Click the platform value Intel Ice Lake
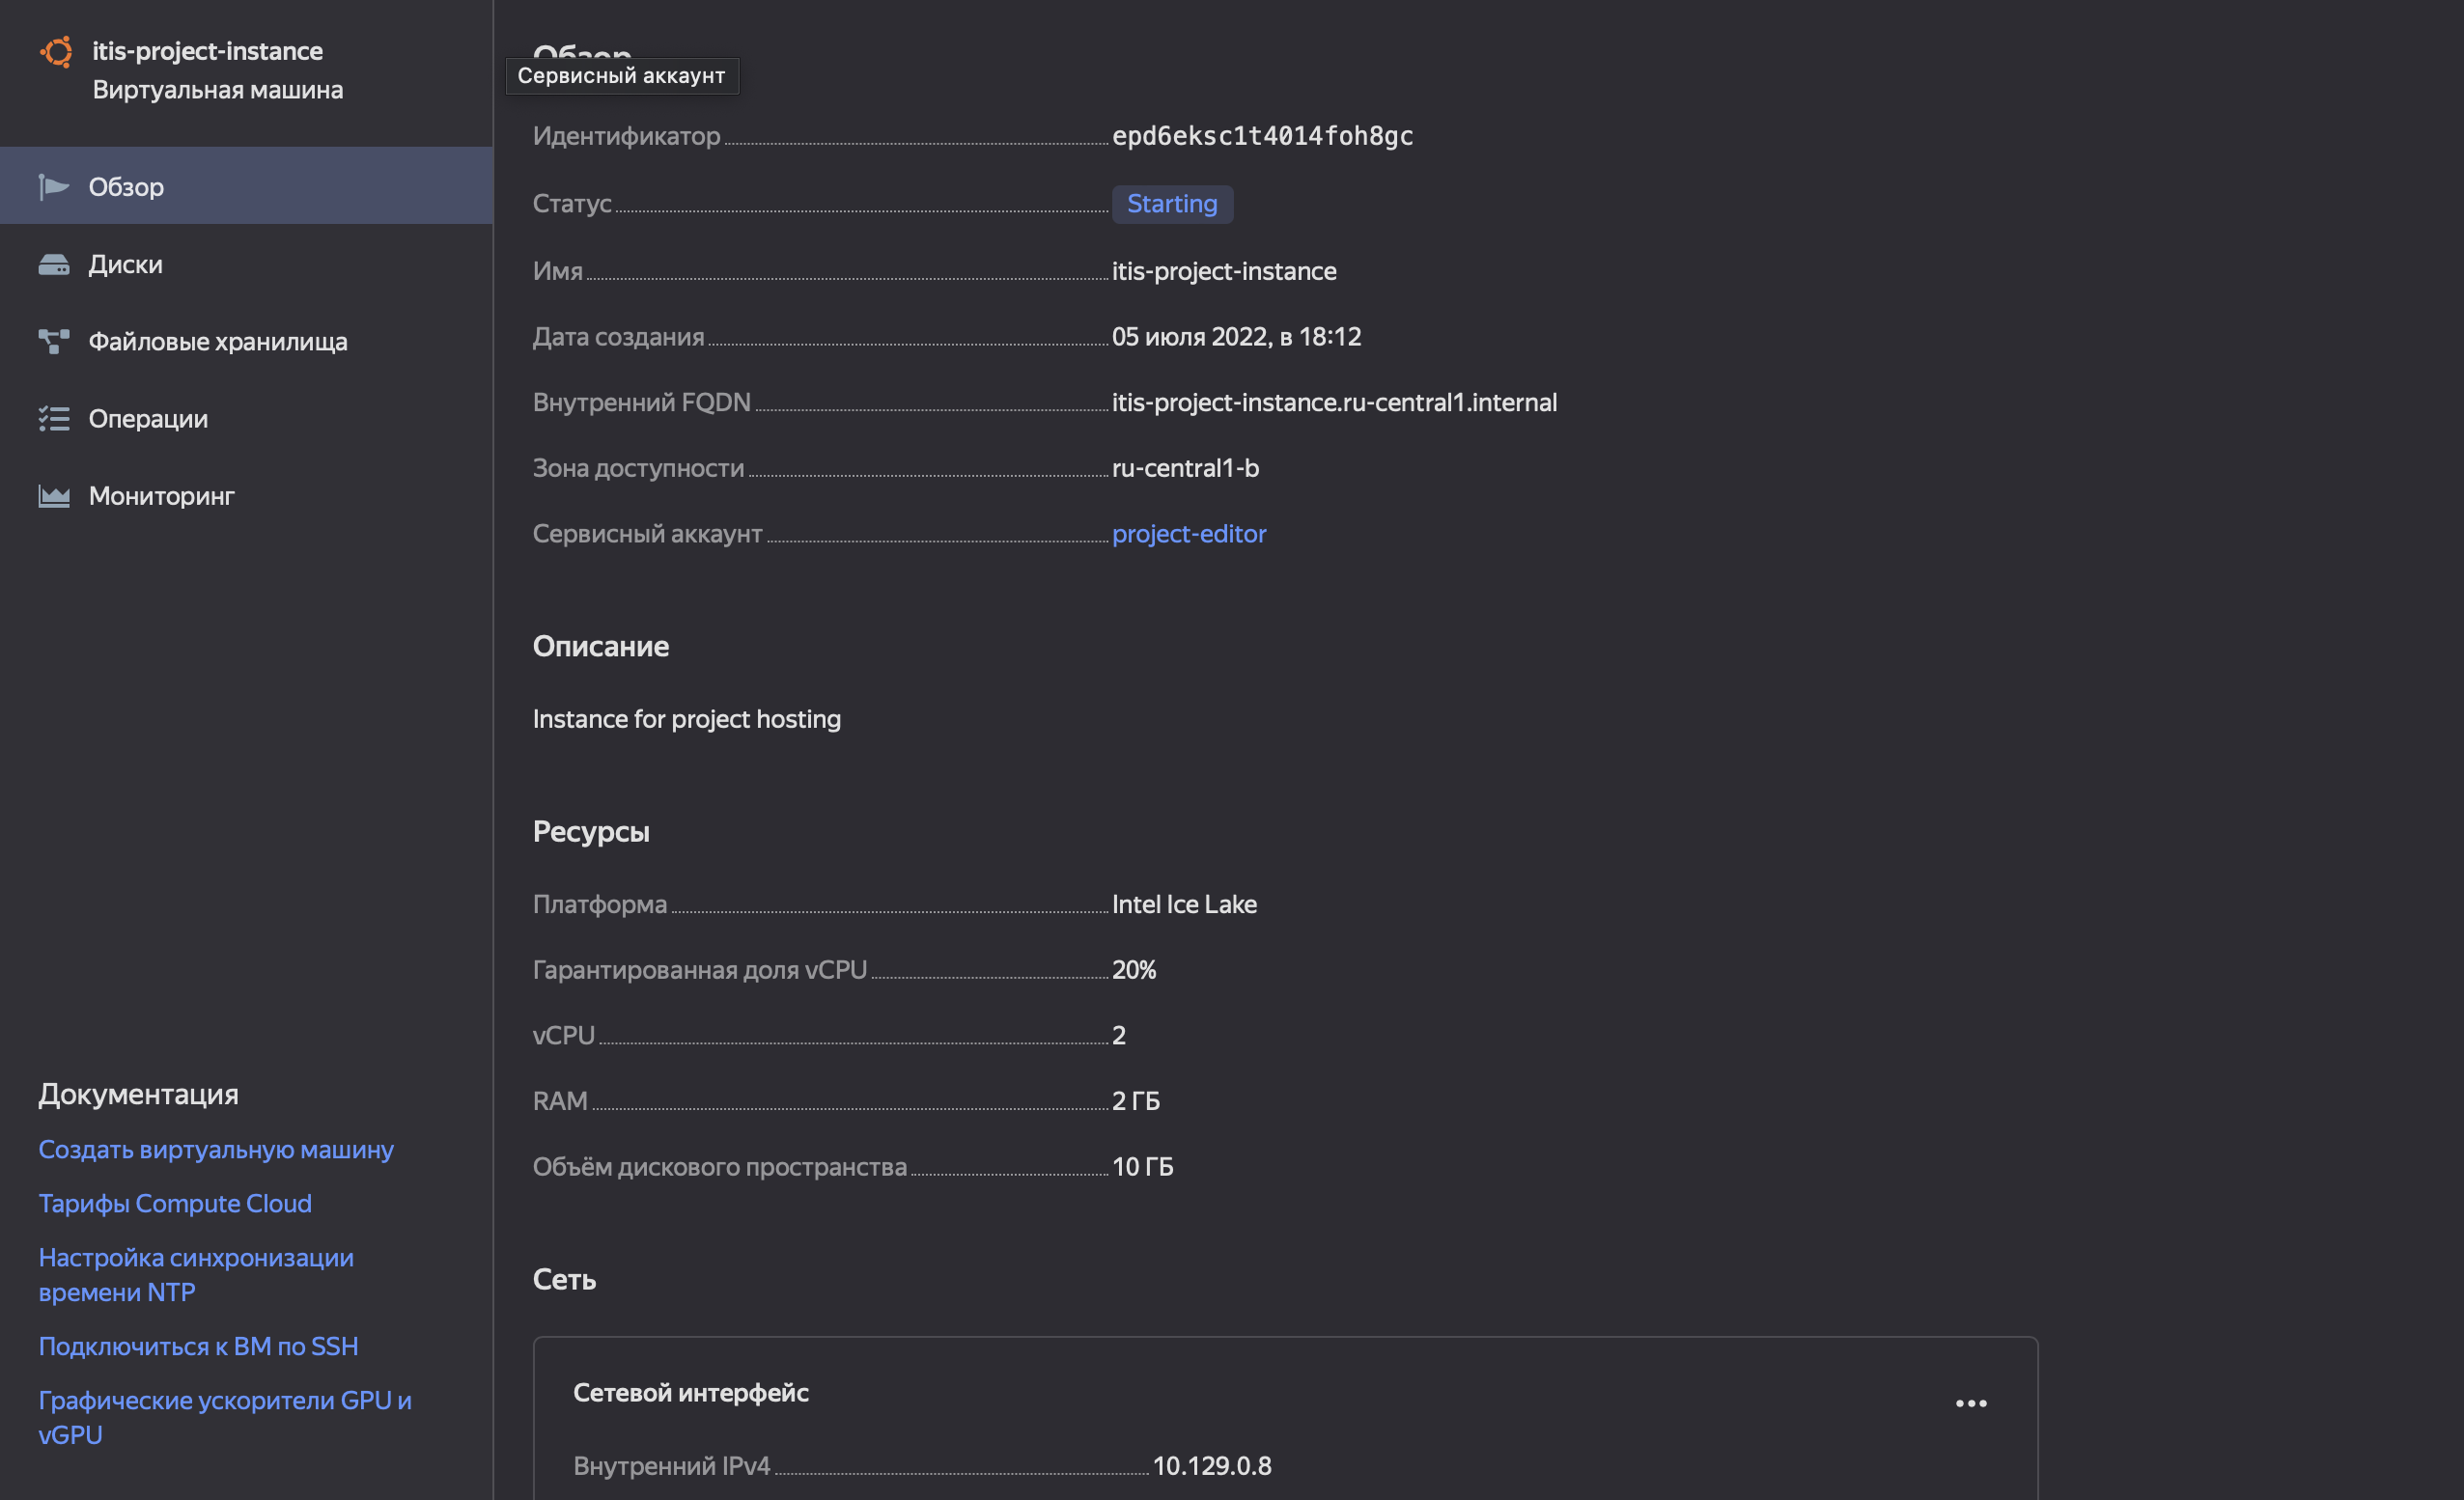 1184,904
